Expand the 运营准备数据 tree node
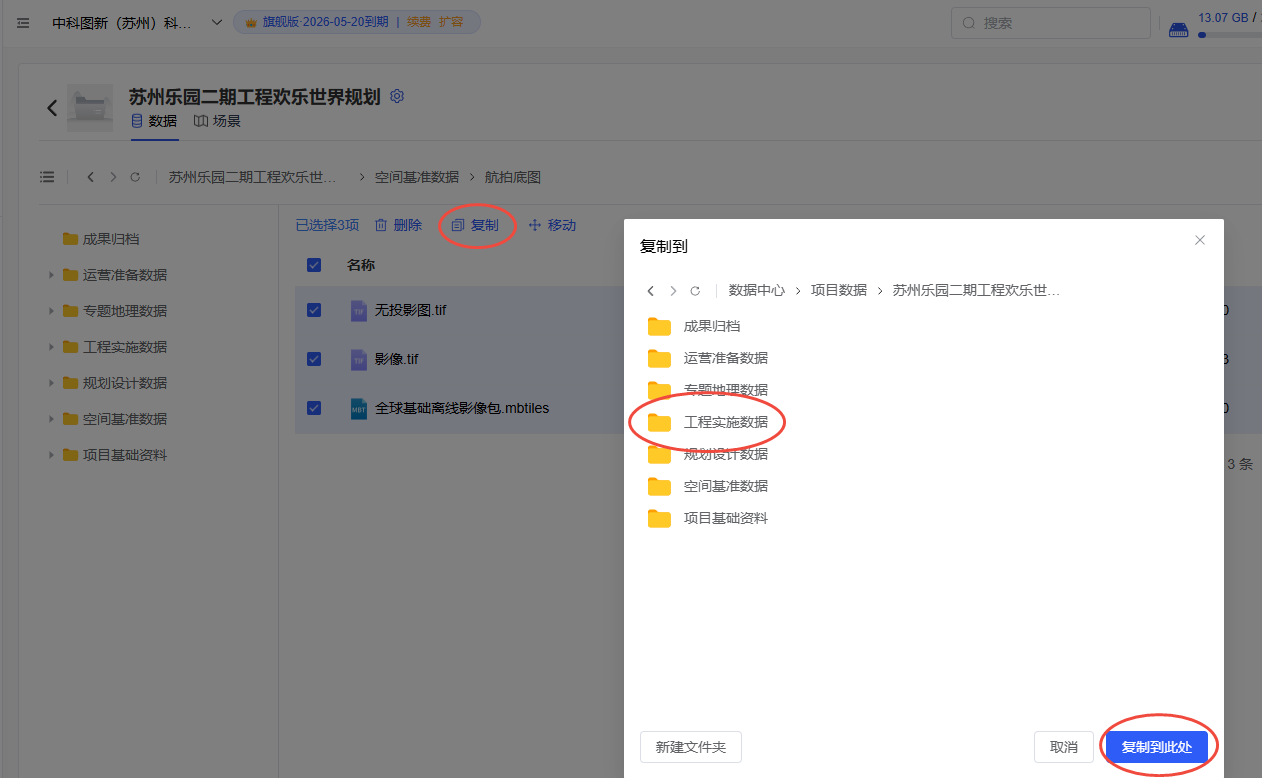Screen dimensions: 1262x778 point(51,275)
